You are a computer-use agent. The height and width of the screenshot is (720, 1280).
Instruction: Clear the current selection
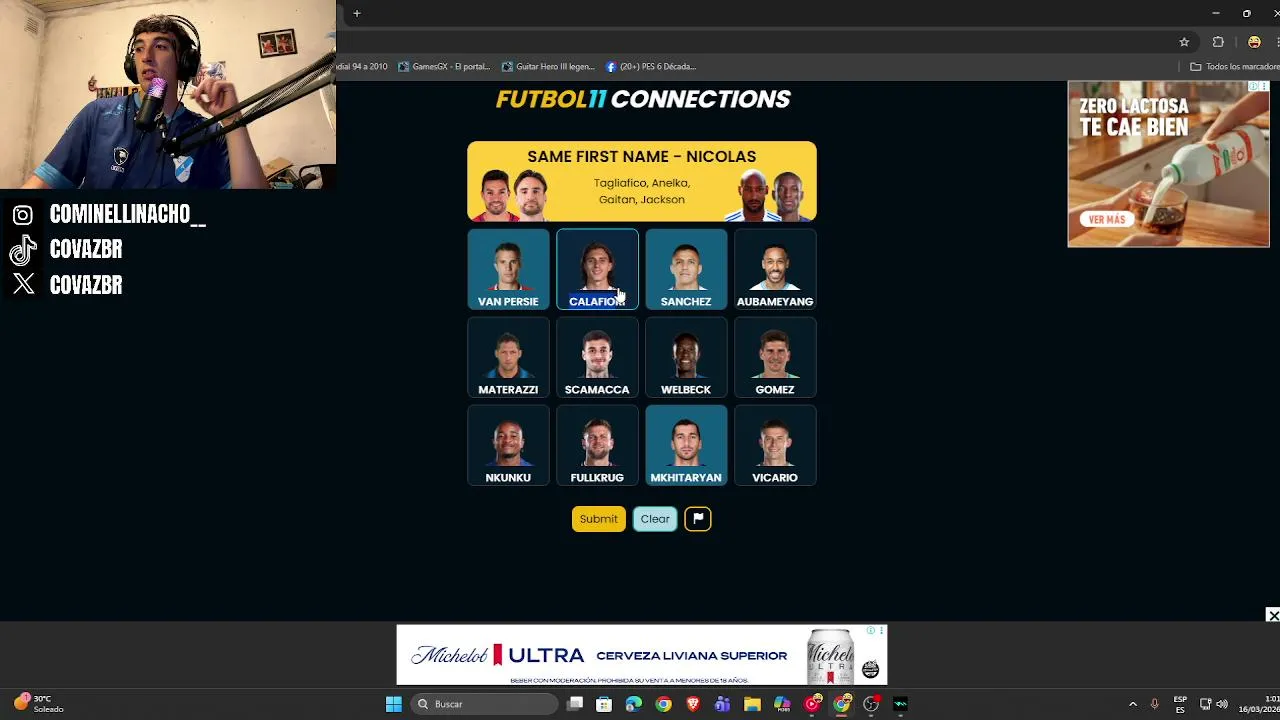[655, 518]
